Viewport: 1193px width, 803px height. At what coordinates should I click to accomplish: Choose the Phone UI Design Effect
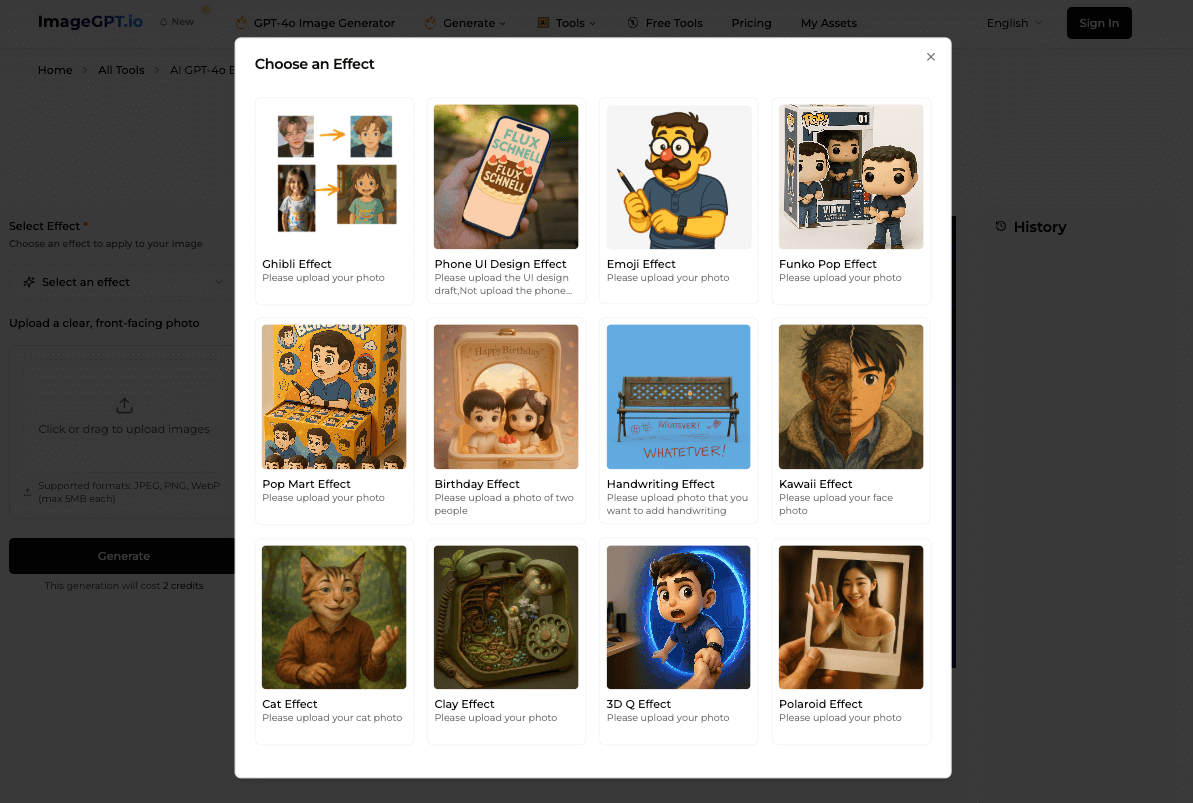pyautogui.click(x=506, y=201)
